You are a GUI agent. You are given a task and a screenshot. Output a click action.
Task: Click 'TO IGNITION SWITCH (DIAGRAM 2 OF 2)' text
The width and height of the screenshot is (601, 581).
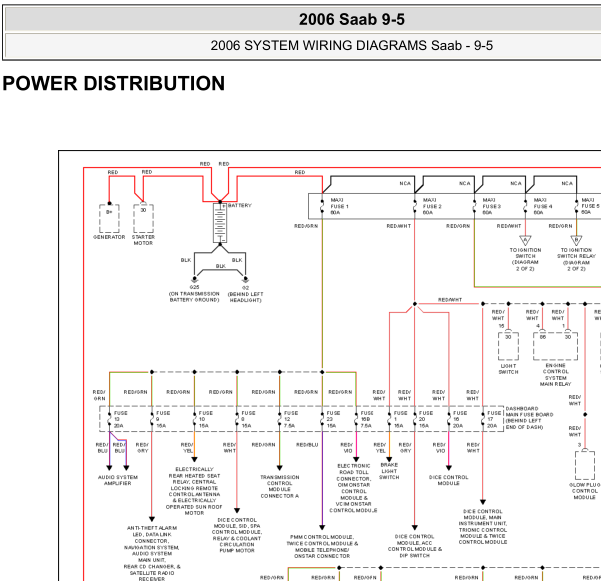pyautogui.click(x=525, y=259)
